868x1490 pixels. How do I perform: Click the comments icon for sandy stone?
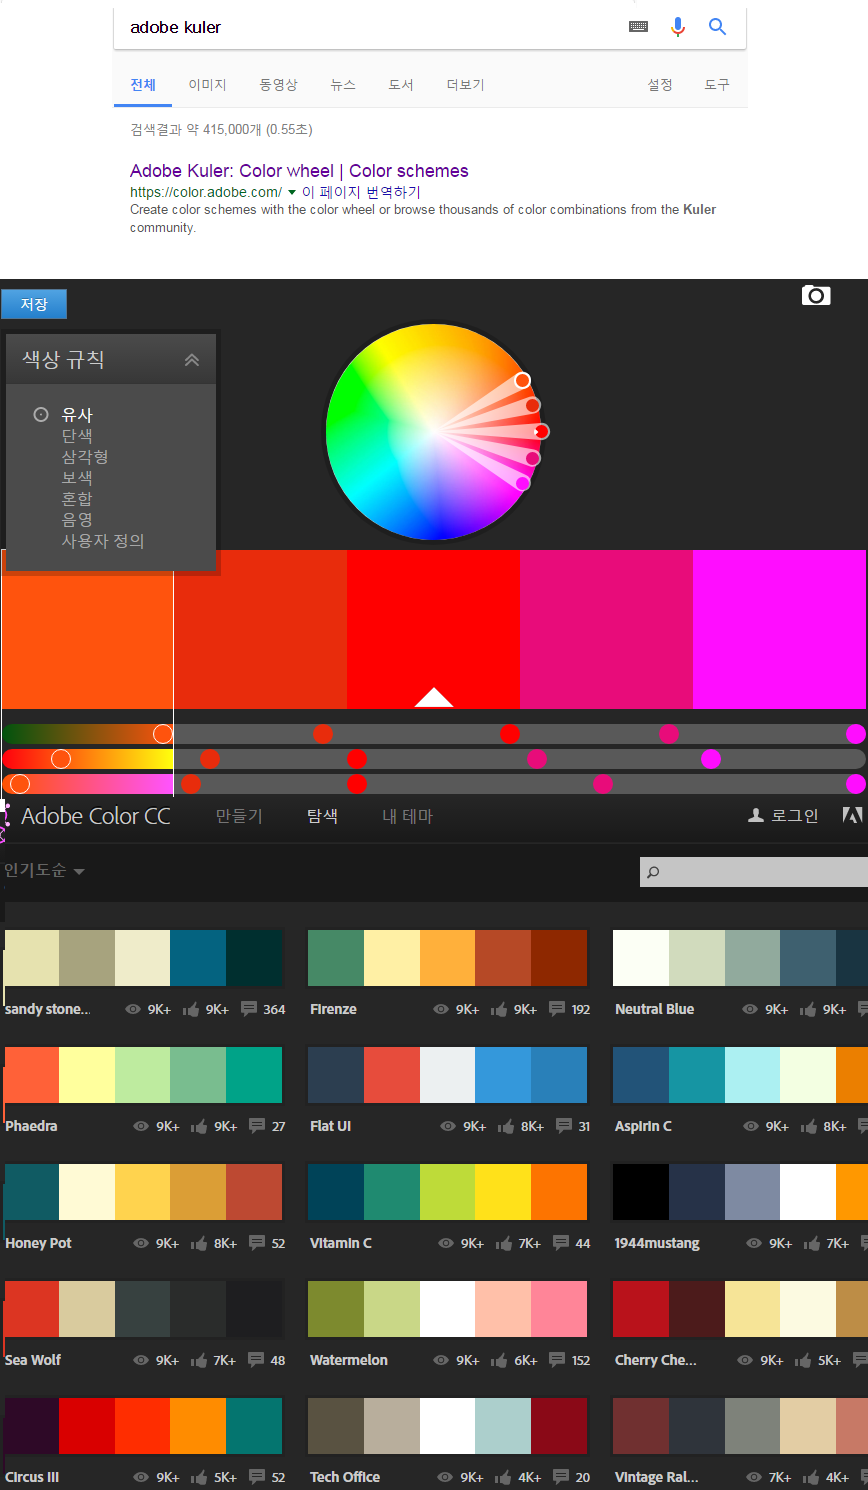[249, 1008]
